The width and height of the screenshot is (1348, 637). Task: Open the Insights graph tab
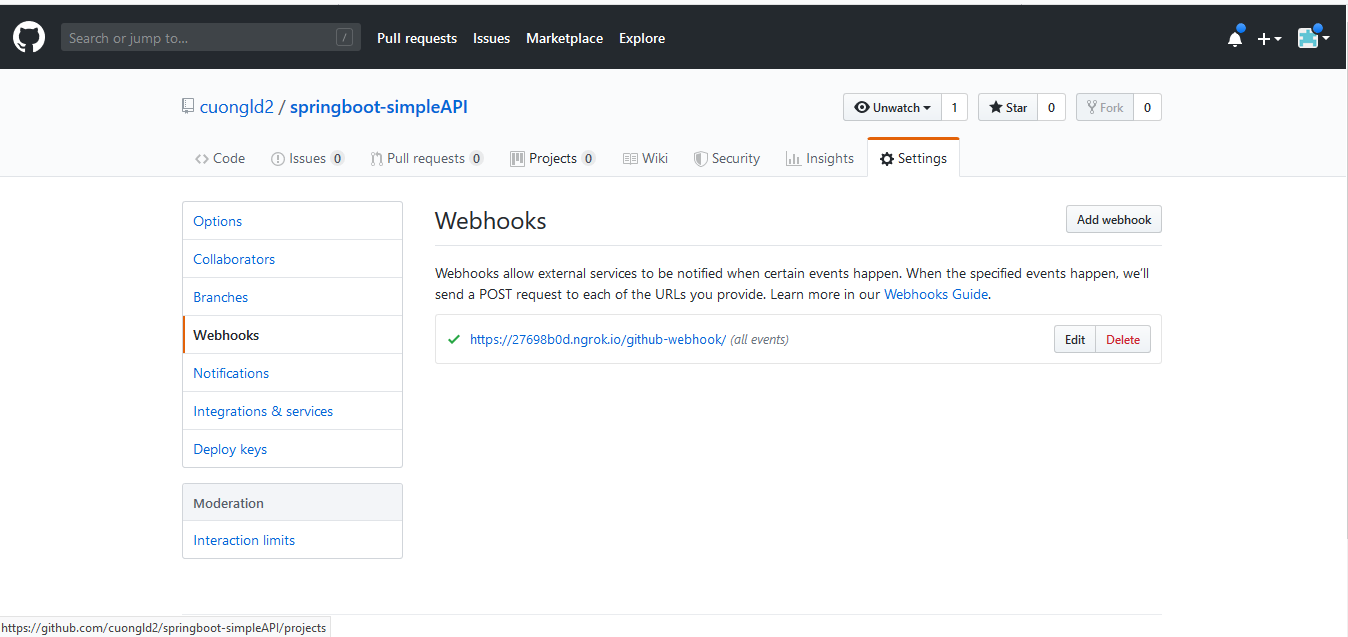click(x=820, y=158)
